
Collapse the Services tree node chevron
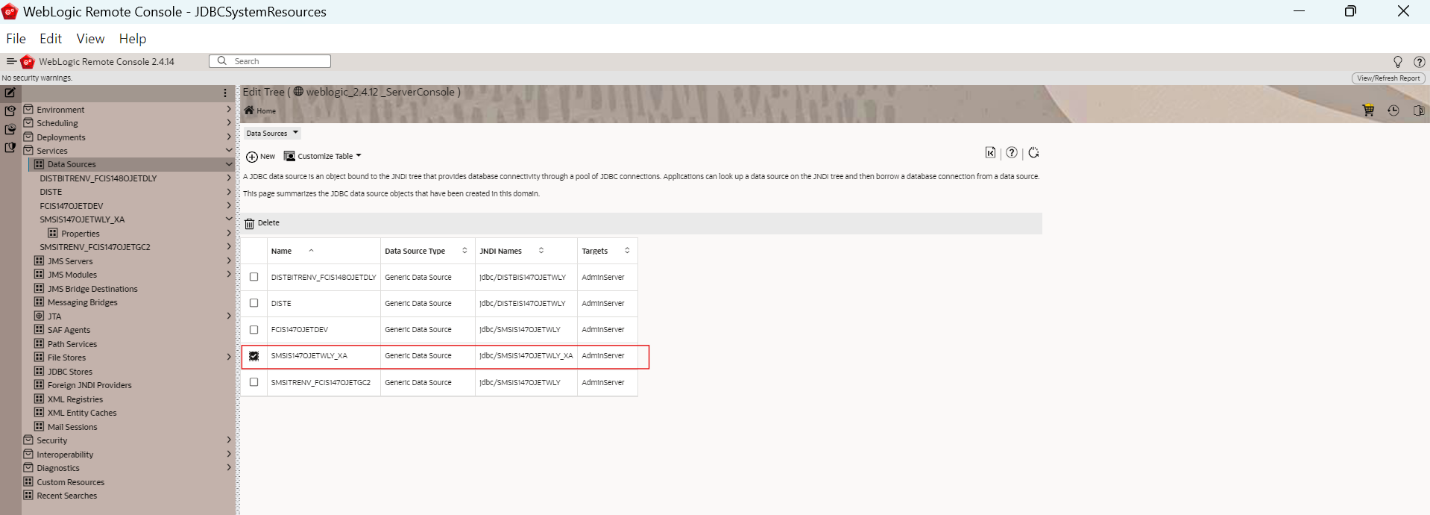point(229,151)
